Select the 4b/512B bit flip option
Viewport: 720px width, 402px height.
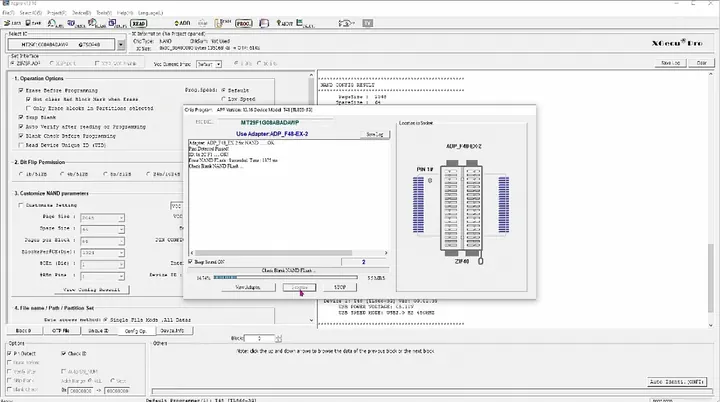[x=62, y=175]
